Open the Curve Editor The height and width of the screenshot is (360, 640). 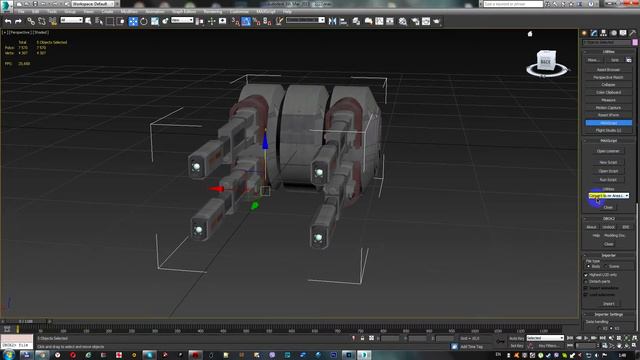click(x=379, y=21)
